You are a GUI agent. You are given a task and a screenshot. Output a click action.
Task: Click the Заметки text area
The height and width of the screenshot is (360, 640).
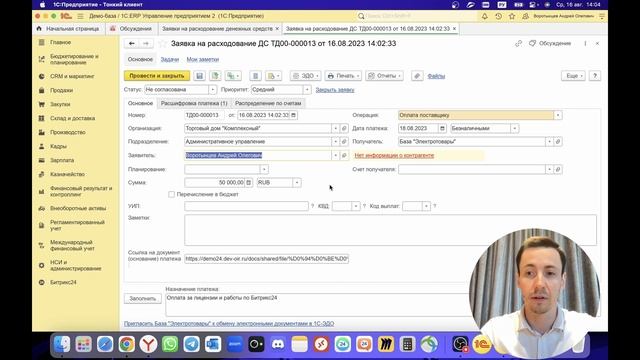click(390, 230)
